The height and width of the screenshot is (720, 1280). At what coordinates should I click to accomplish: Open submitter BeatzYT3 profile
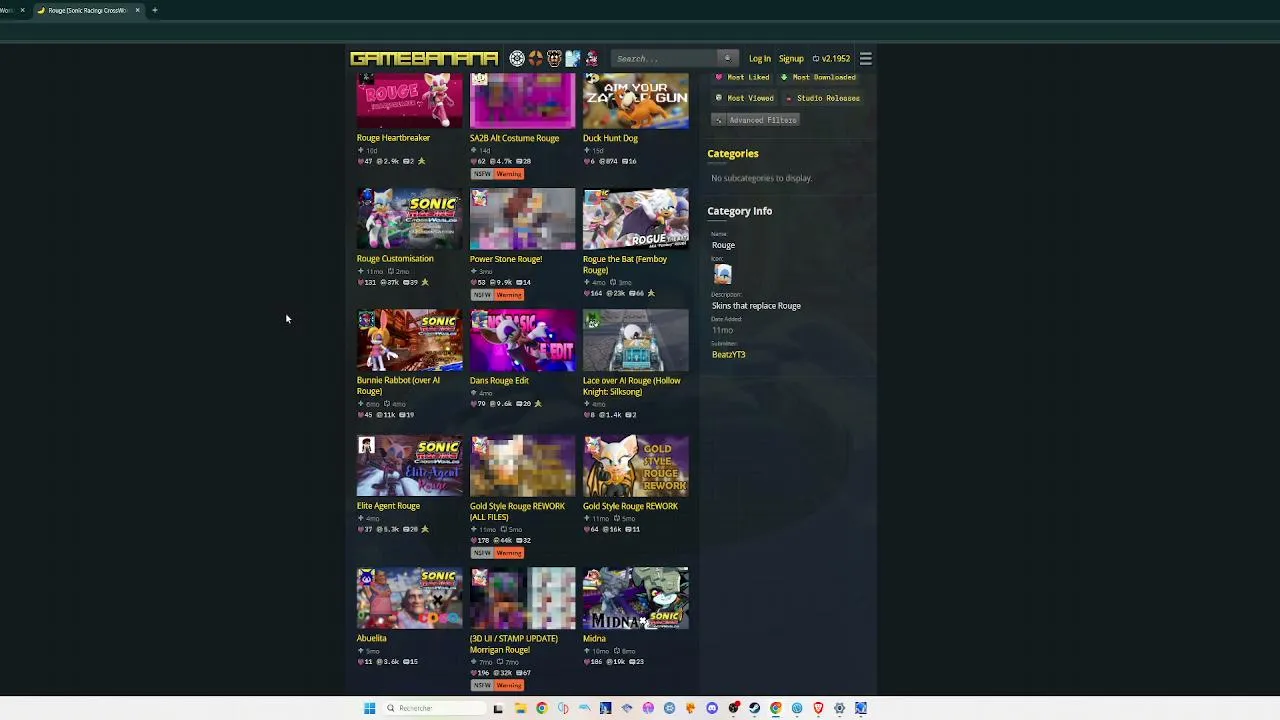point(728,354)
